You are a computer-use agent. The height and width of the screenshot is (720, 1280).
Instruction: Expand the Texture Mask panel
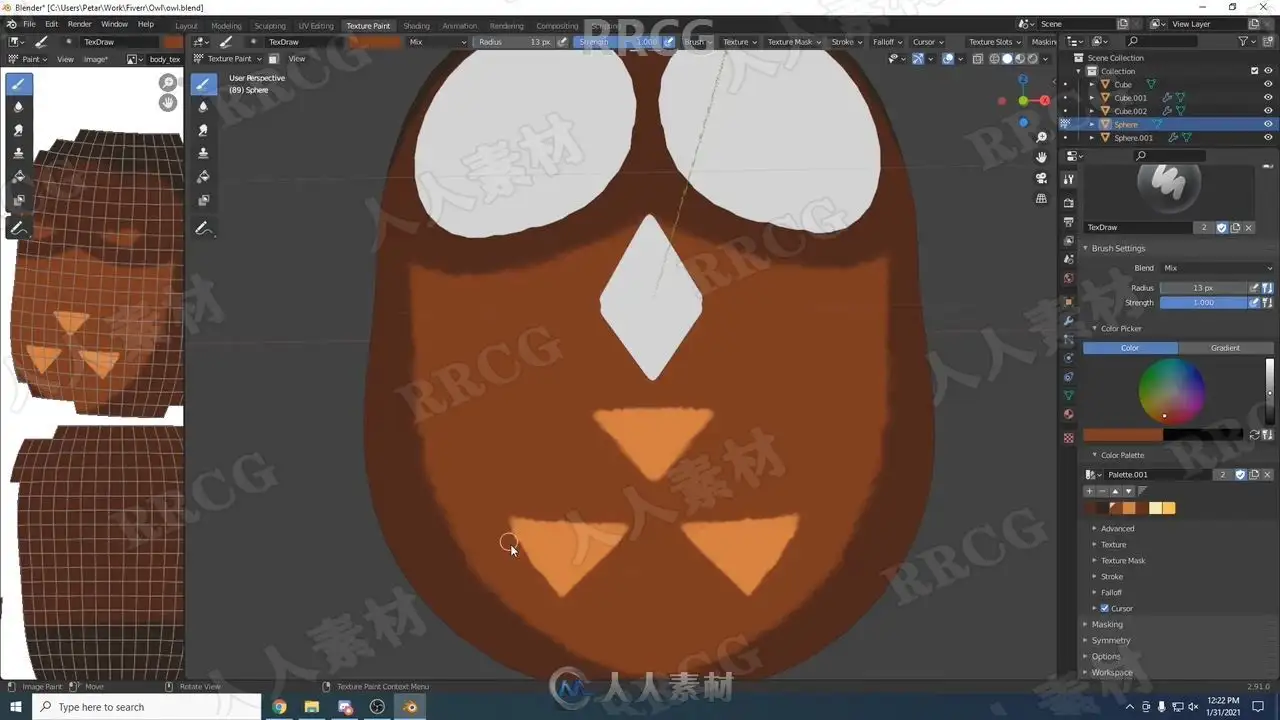(x=1122, y=560)
